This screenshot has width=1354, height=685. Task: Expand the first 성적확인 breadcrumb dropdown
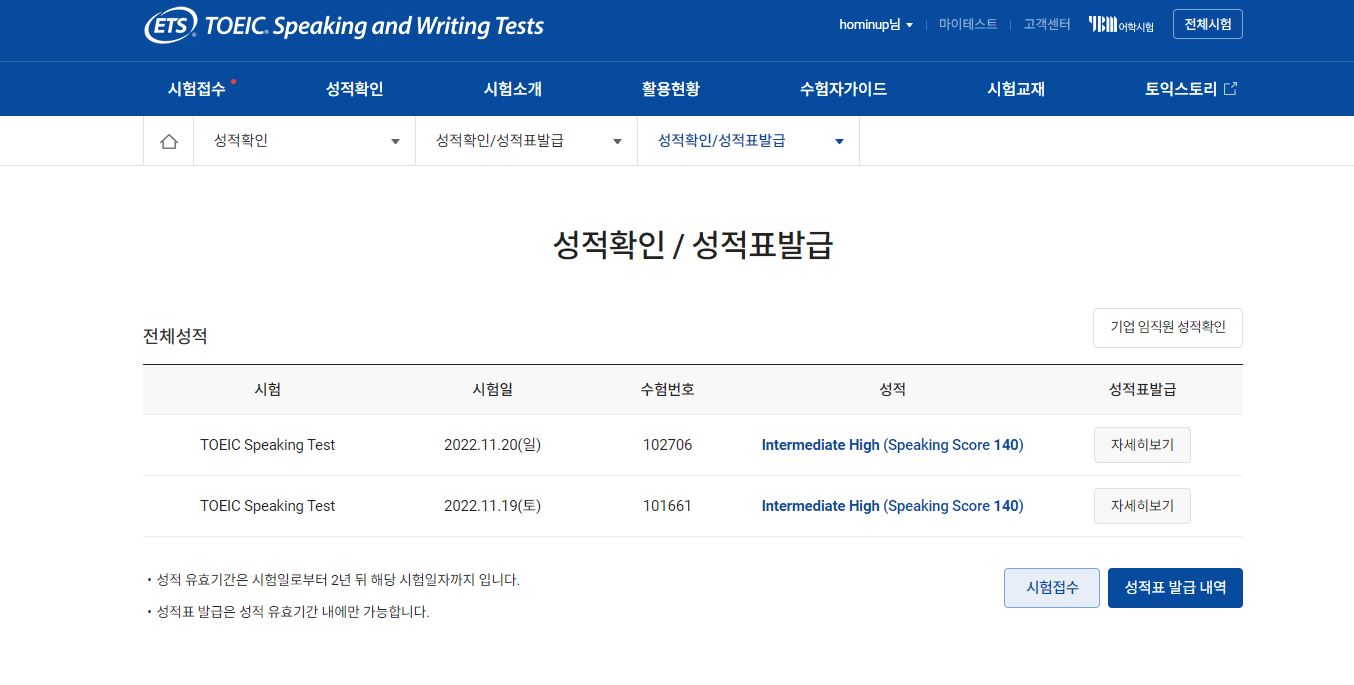click(304, 141)
